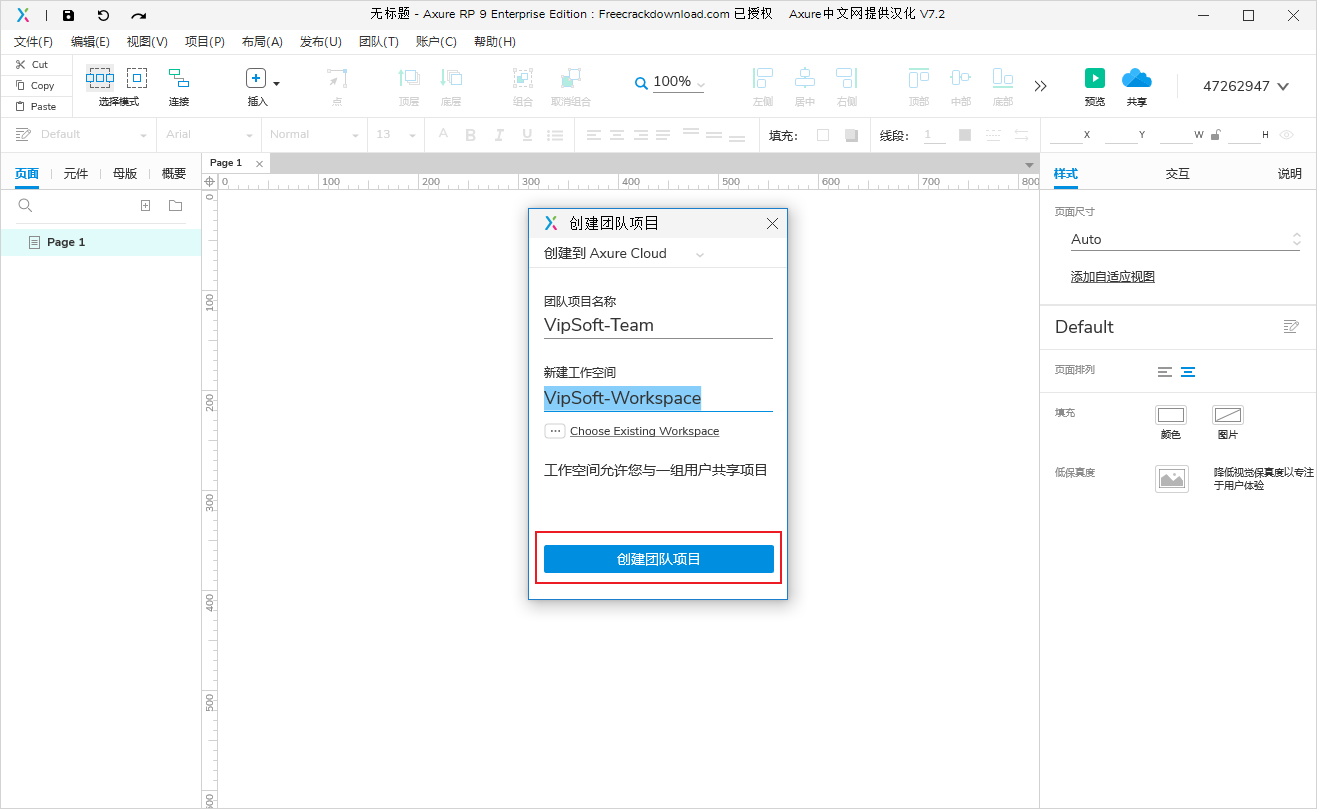Open the 文件(F) menu
This screenshot has width=1317, height=809.
[33, 42]
